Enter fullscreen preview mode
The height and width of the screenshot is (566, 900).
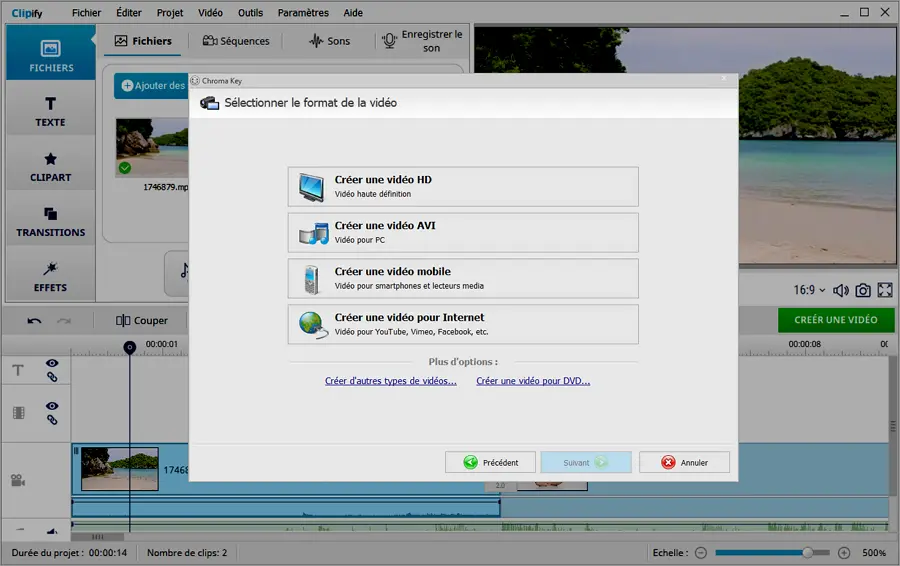[x=885, y=290]
